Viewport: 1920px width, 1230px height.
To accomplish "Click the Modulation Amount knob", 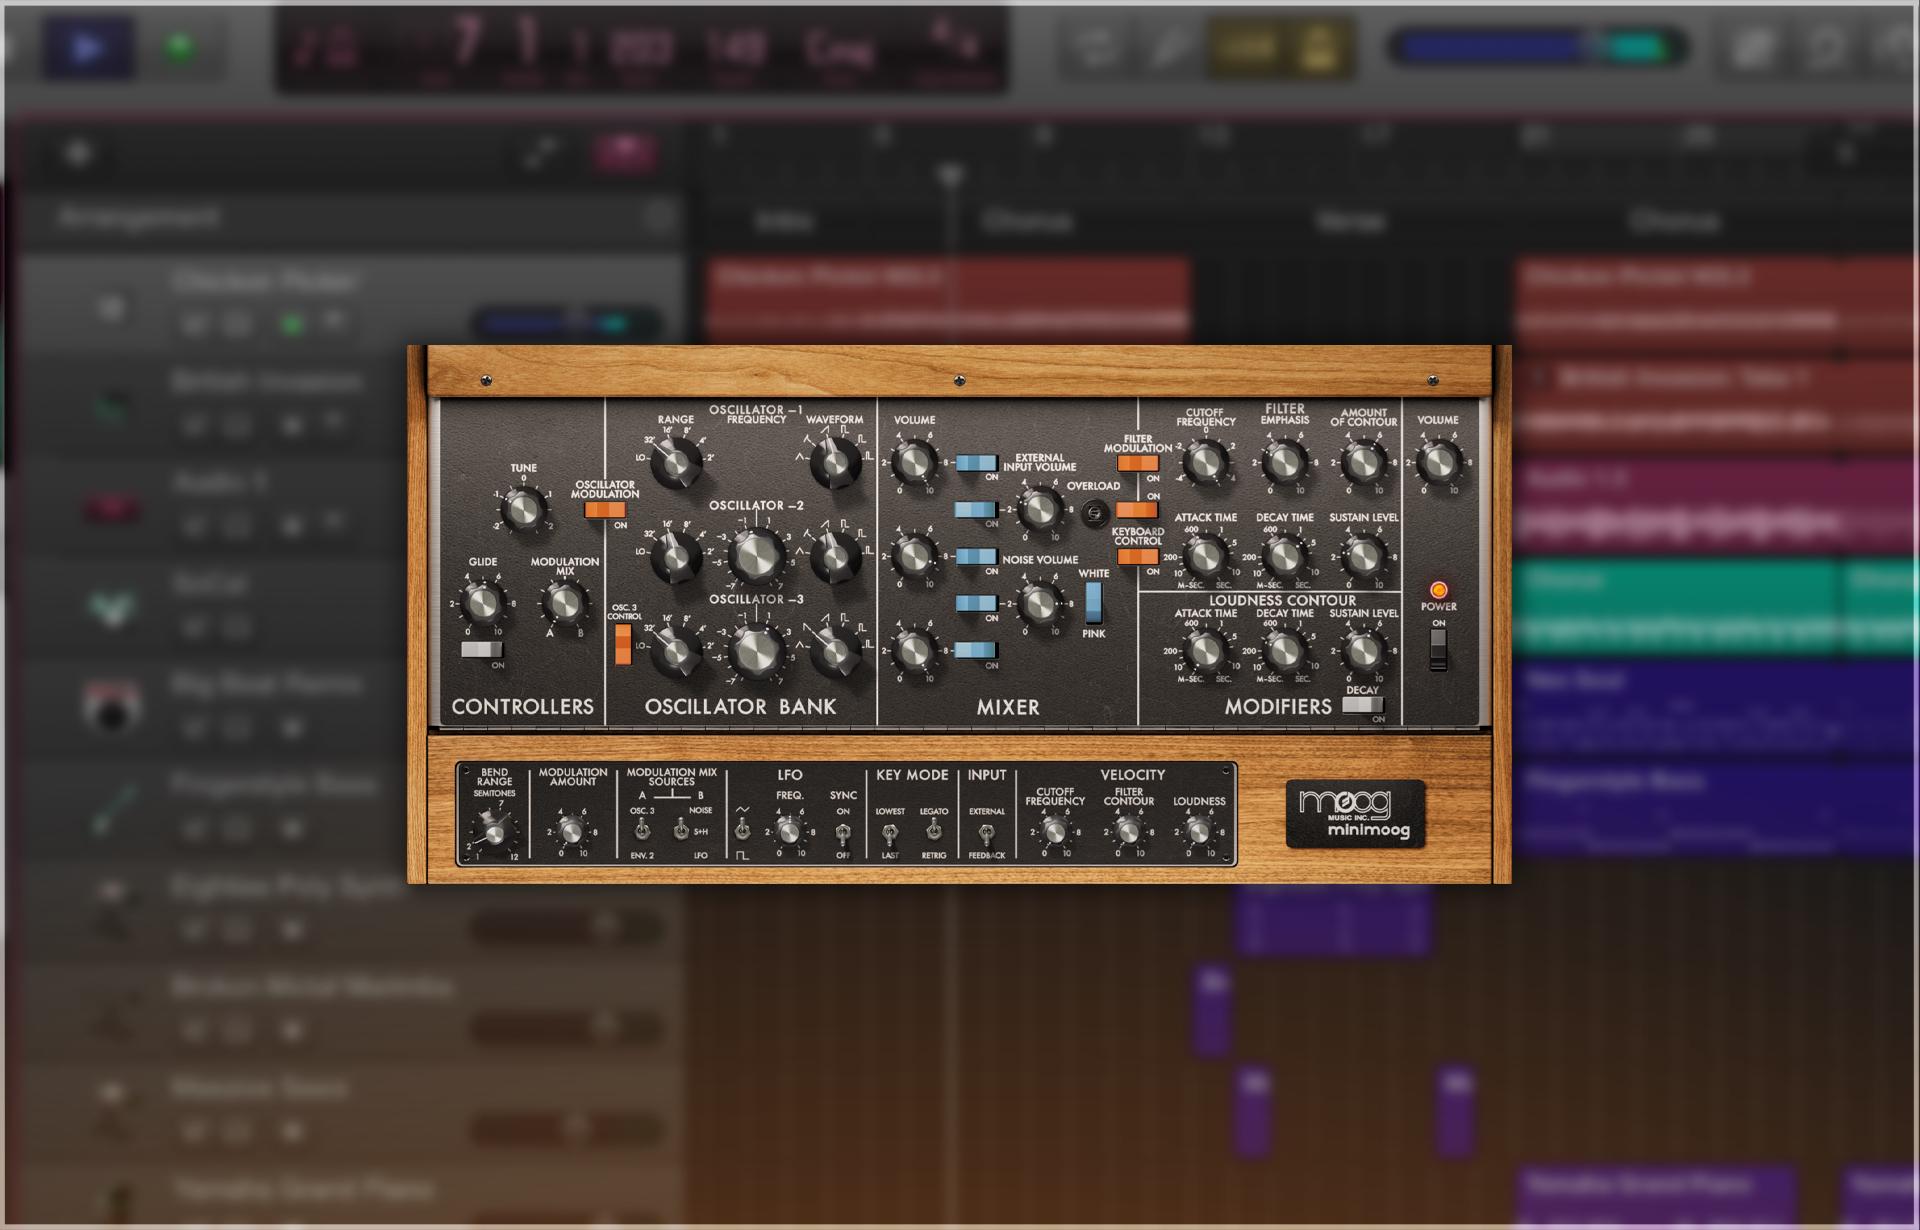I will click(571, 830).
